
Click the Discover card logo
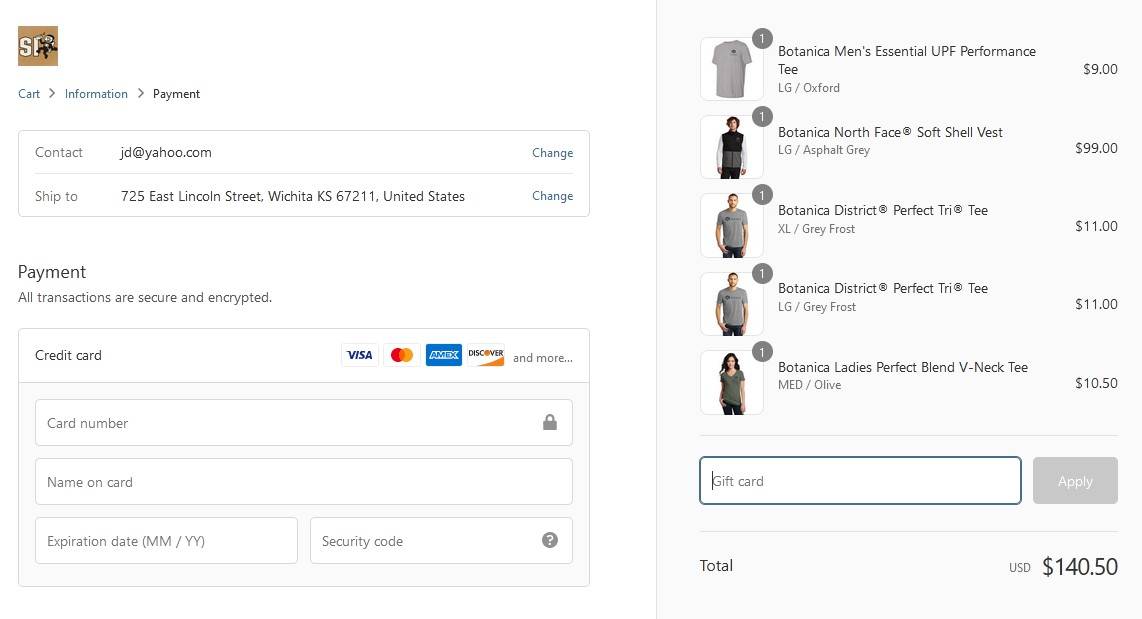[x=486, y=355]
